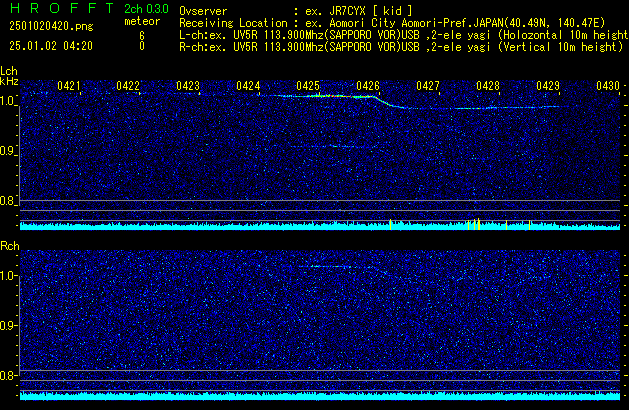
Task: Select the faint 0.9 kHz Lch echo
Action: coord(334,146)
